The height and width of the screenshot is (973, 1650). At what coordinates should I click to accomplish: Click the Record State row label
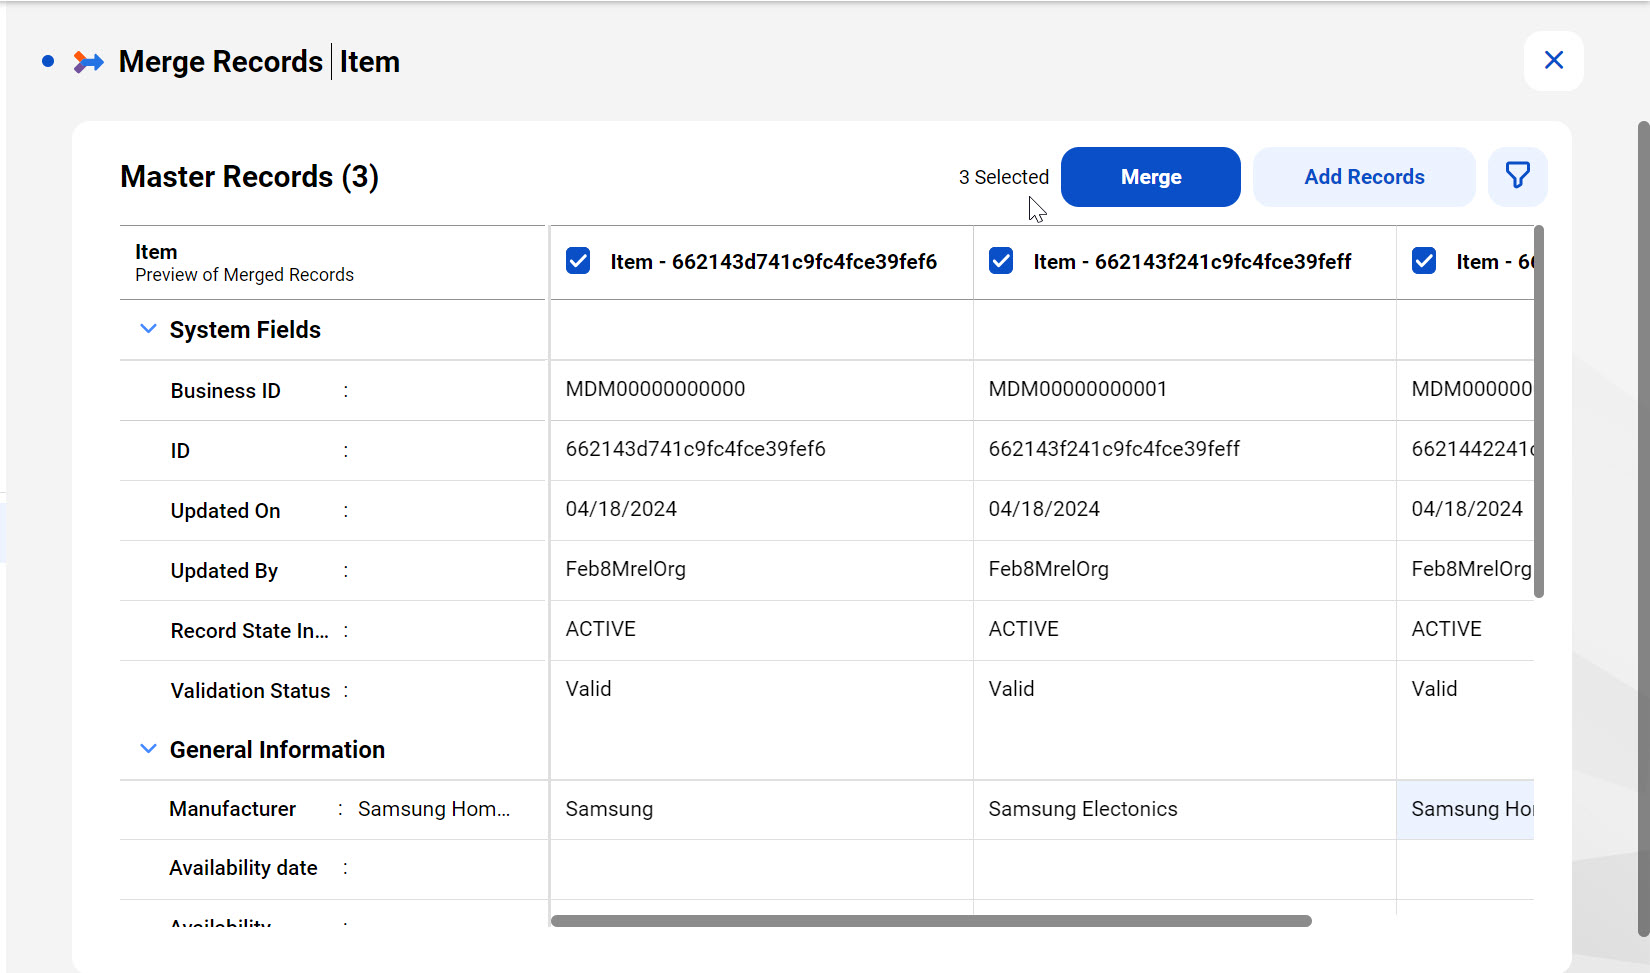pos(249,631)
